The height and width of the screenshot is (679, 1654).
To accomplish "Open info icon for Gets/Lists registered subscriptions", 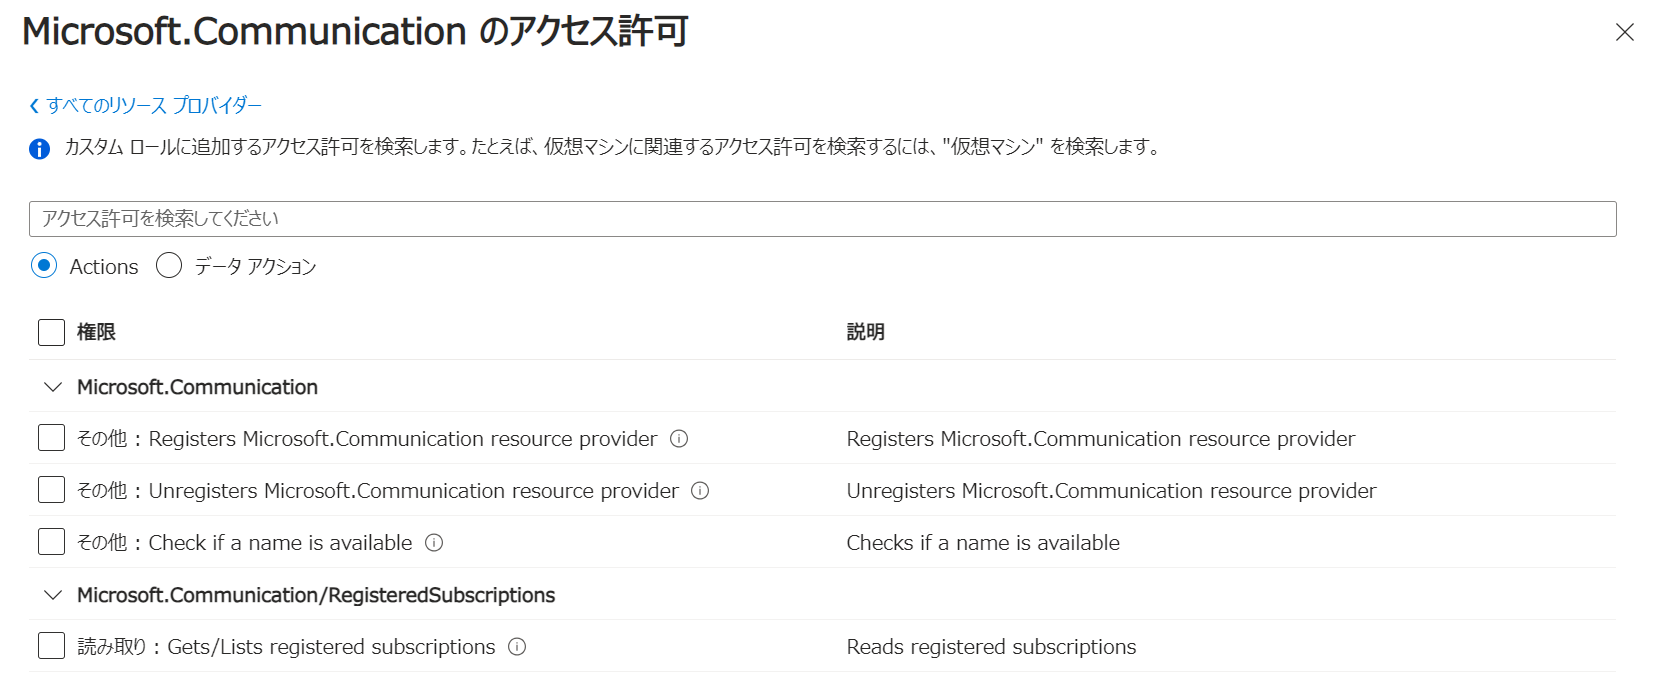I will [x=517, y=646].
